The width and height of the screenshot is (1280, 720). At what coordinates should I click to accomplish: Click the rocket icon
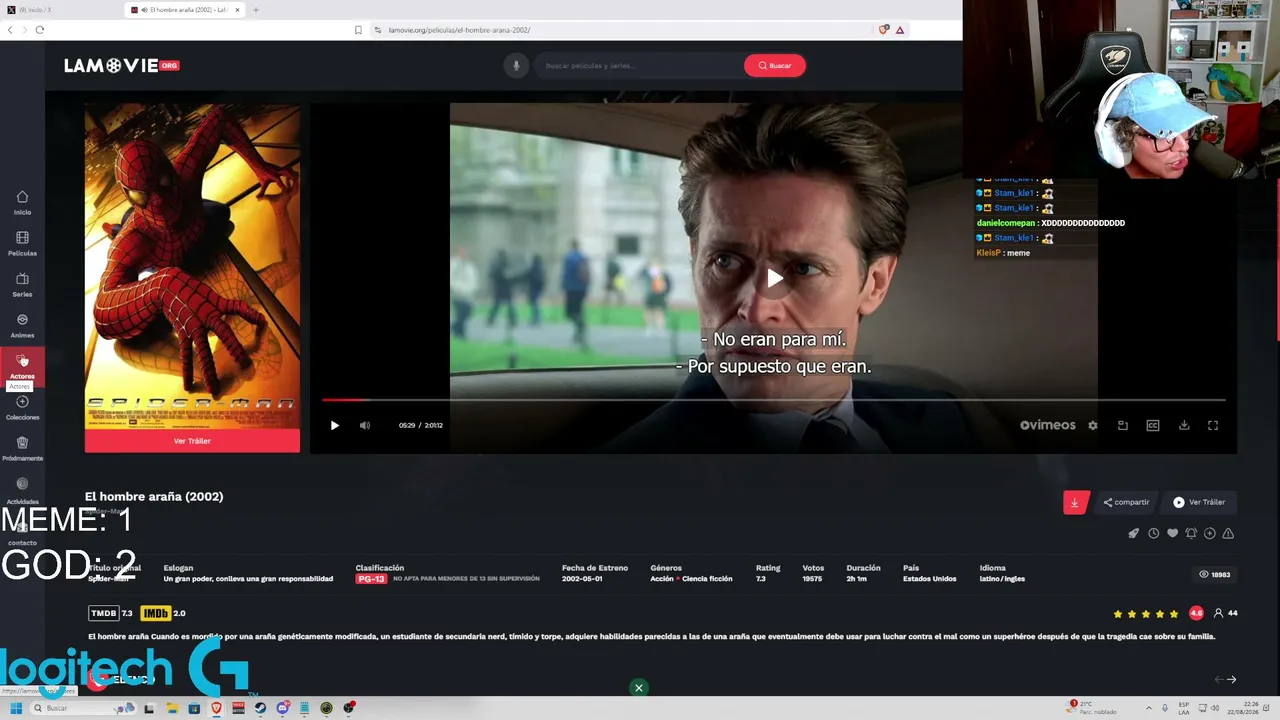(1134, 534)
